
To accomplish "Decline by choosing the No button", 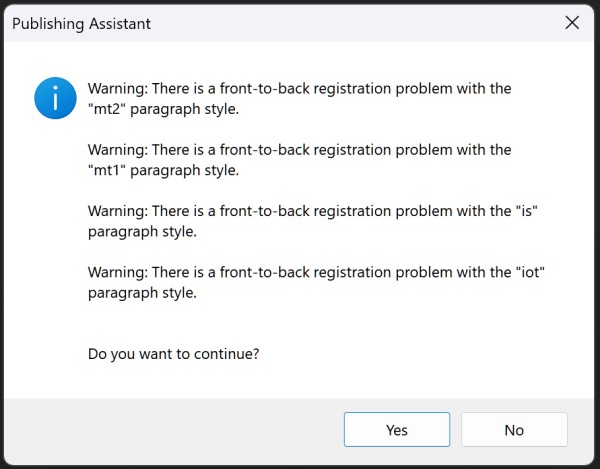I will pyautogui.click(x=514, y=429).
